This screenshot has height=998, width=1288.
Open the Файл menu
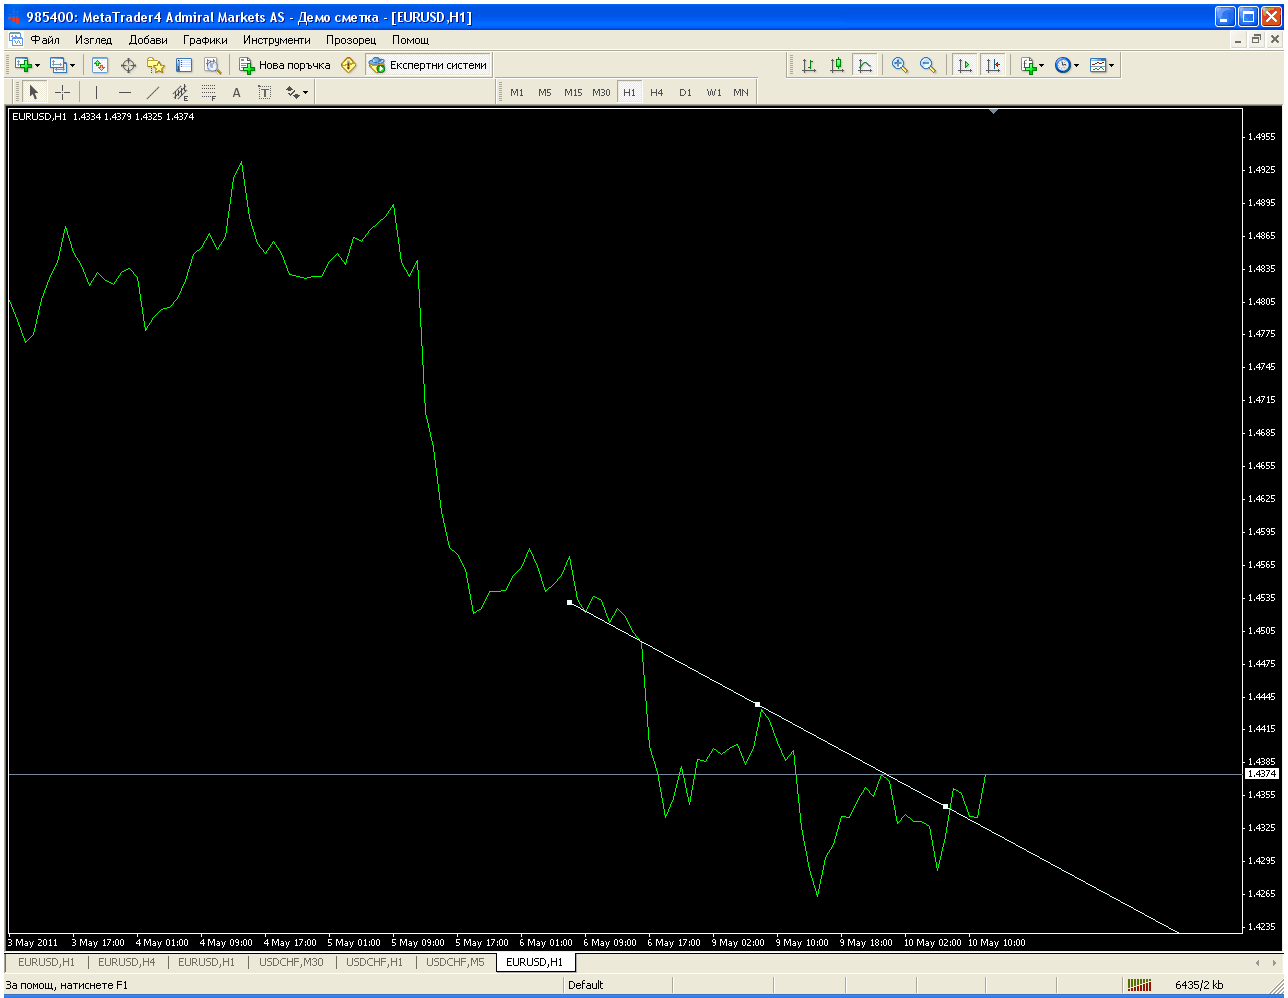coord(45,40)
